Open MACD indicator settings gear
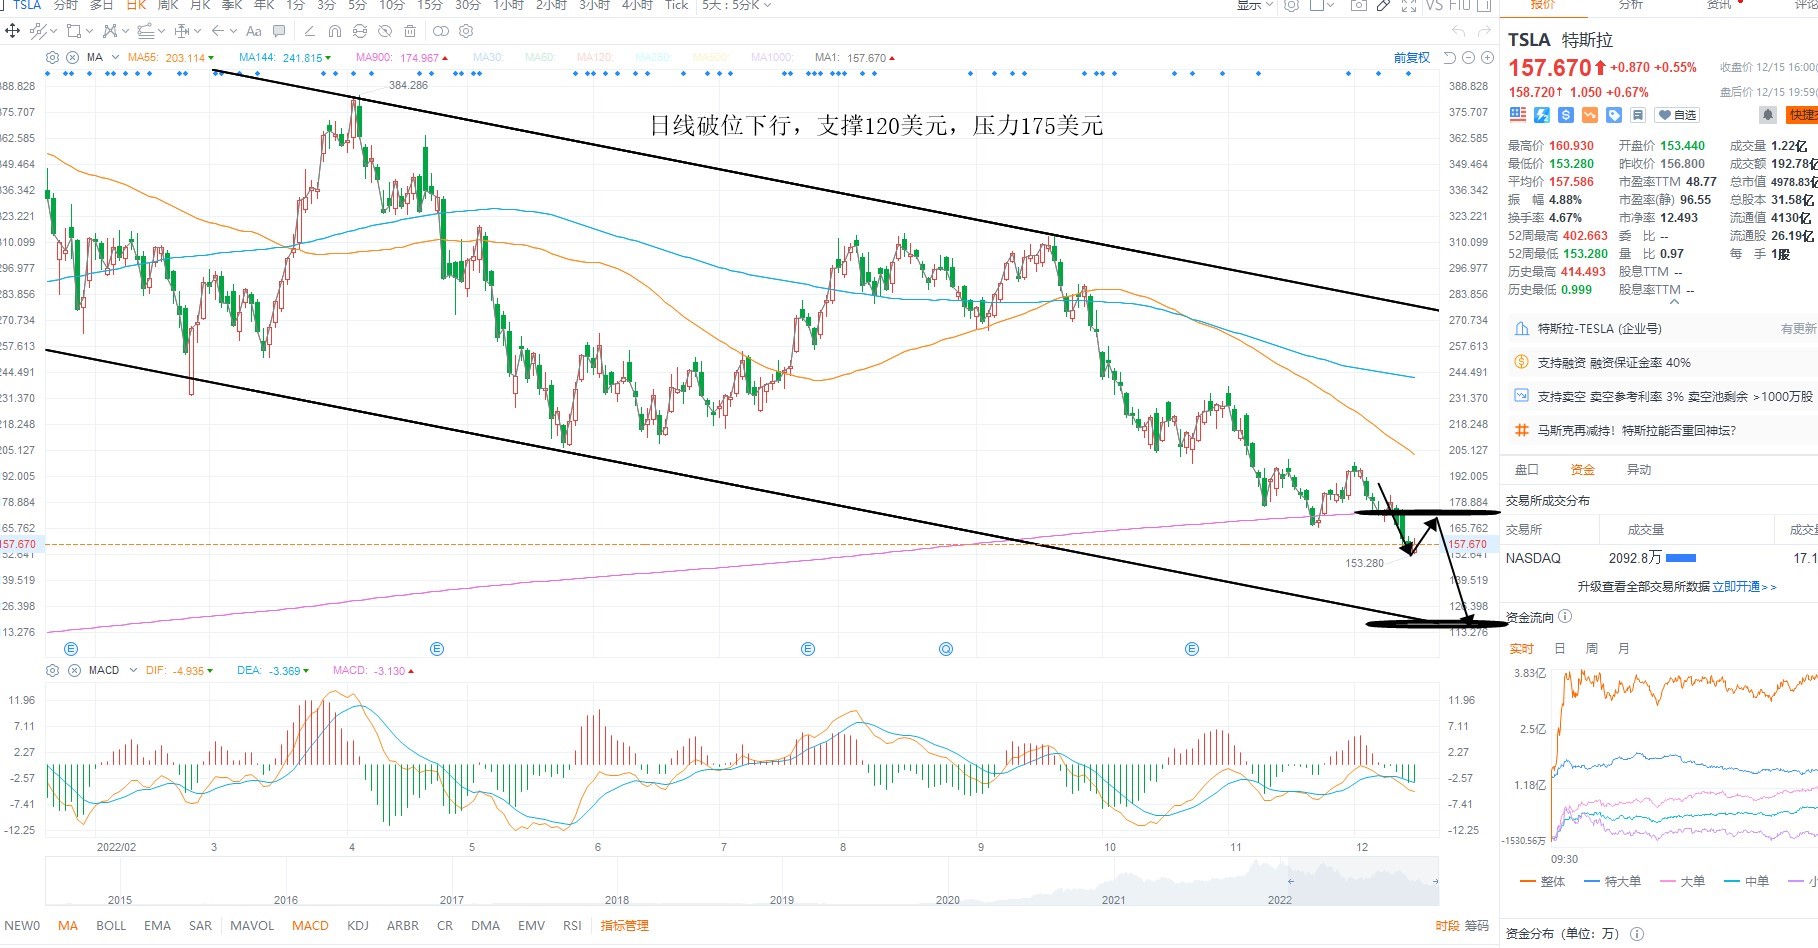This screenshot has width=1818, height=948. (x=53, y=670)
